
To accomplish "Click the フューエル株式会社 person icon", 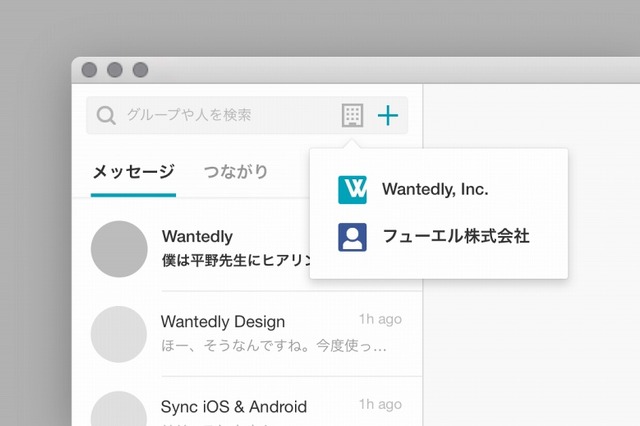I will [x=352, y=237].
